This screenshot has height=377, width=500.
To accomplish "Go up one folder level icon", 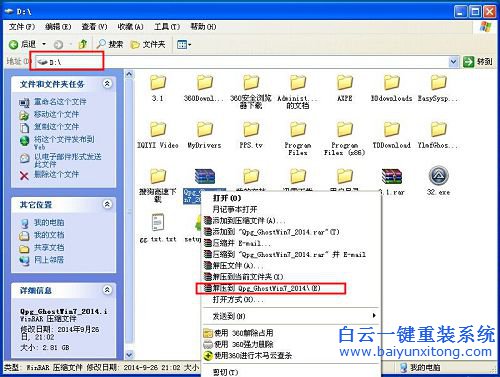I will coord(83,44).
